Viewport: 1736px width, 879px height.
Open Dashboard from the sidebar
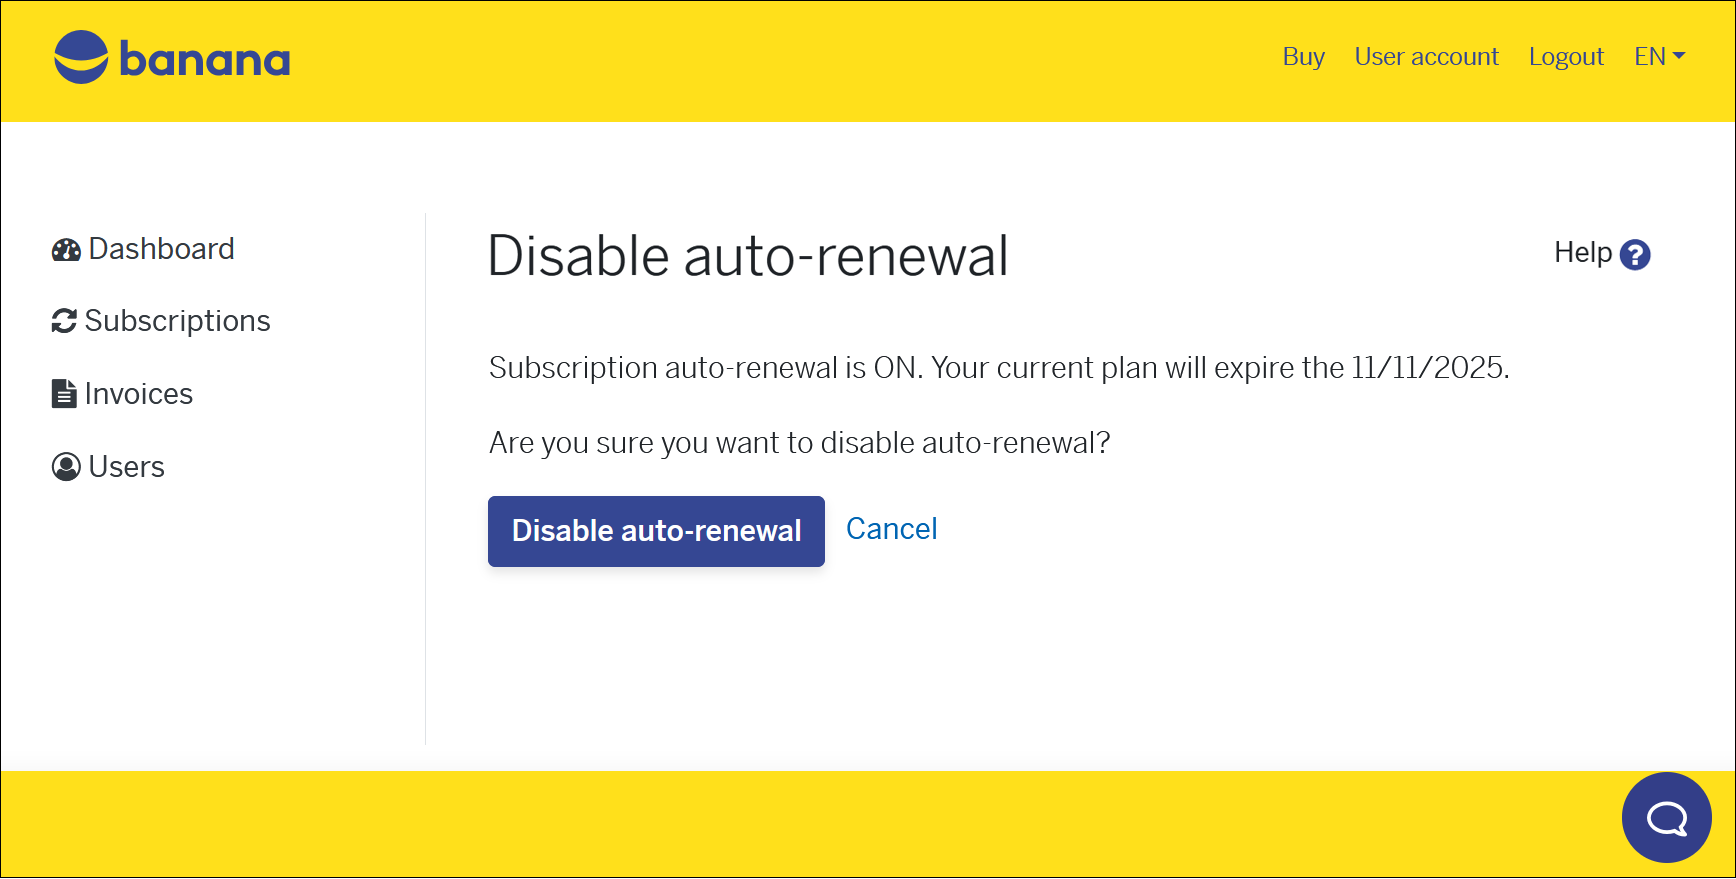161,249
